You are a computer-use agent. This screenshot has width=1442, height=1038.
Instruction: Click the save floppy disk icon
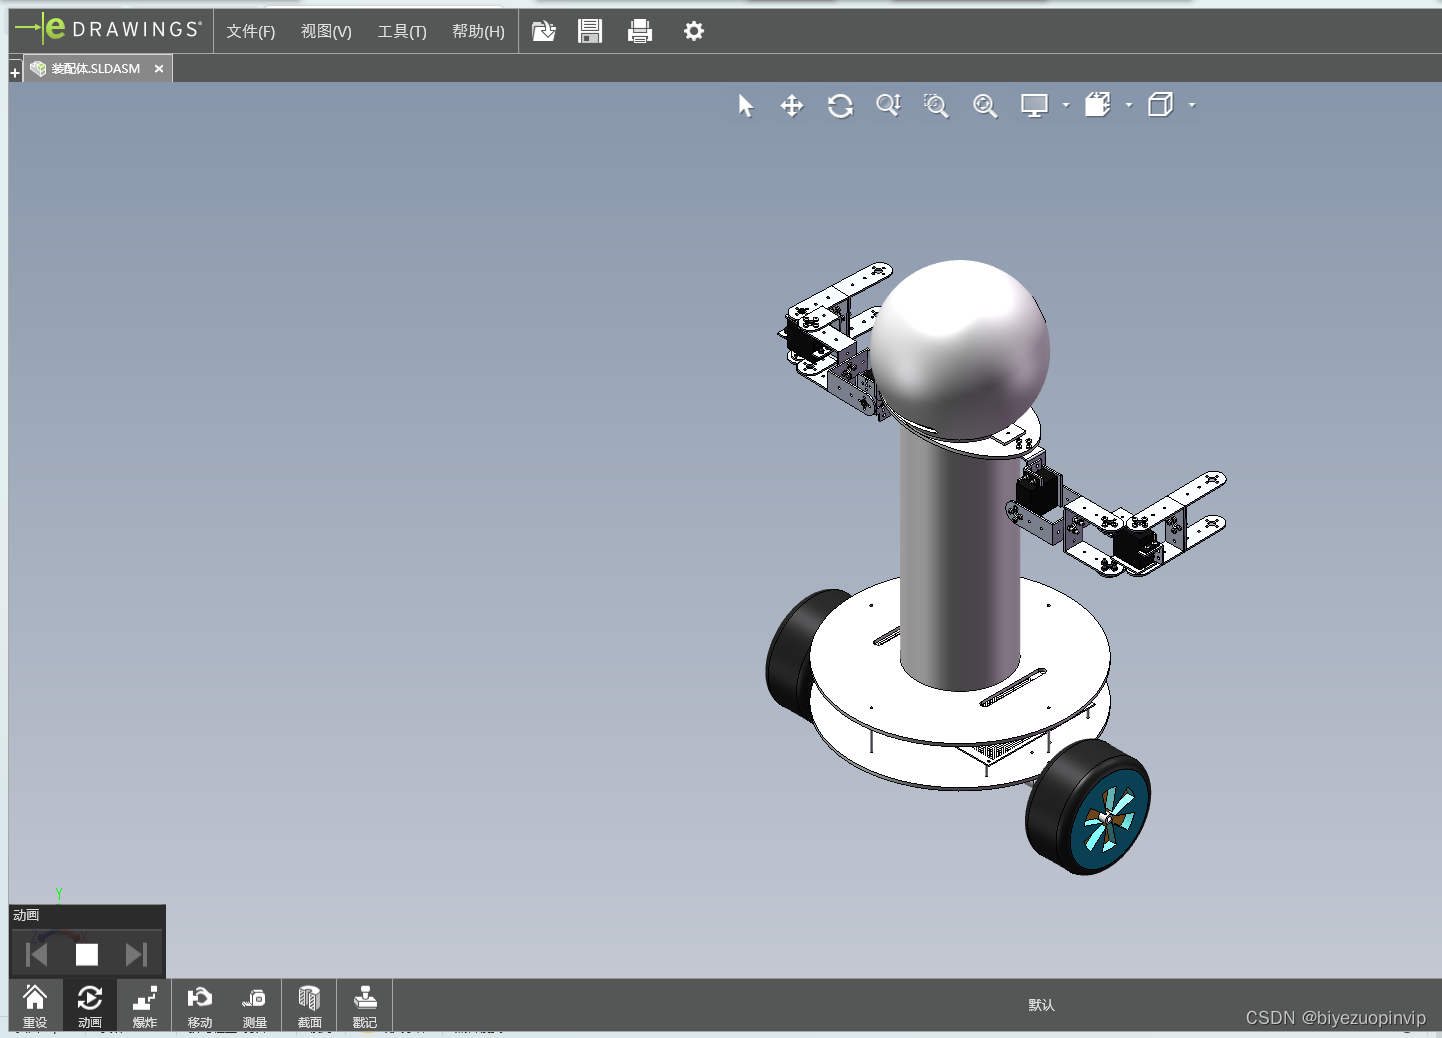coord(590,31)
